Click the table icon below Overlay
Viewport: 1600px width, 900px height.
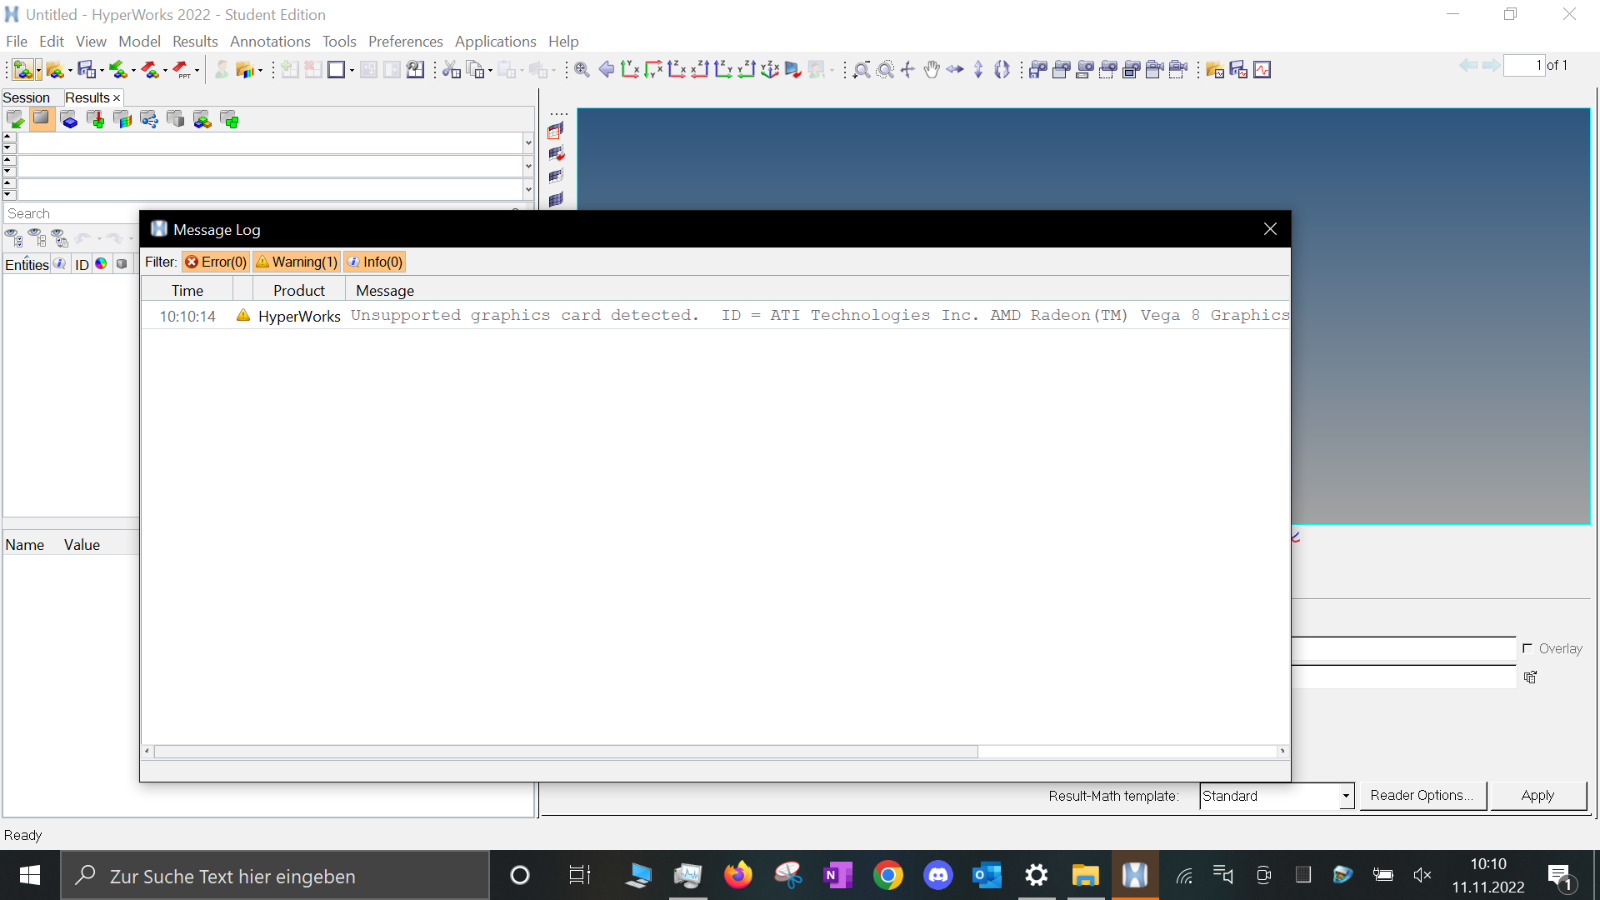1530,677
